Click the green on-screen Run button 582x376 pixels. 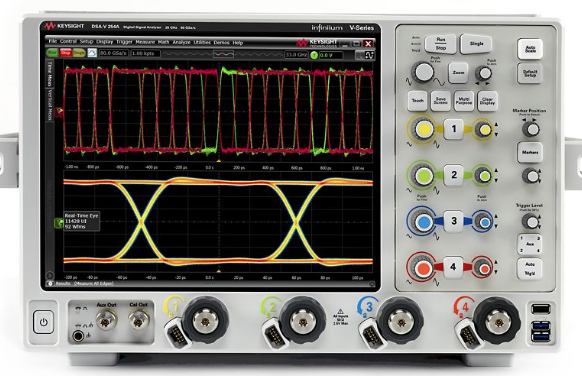tap(52, 53)
